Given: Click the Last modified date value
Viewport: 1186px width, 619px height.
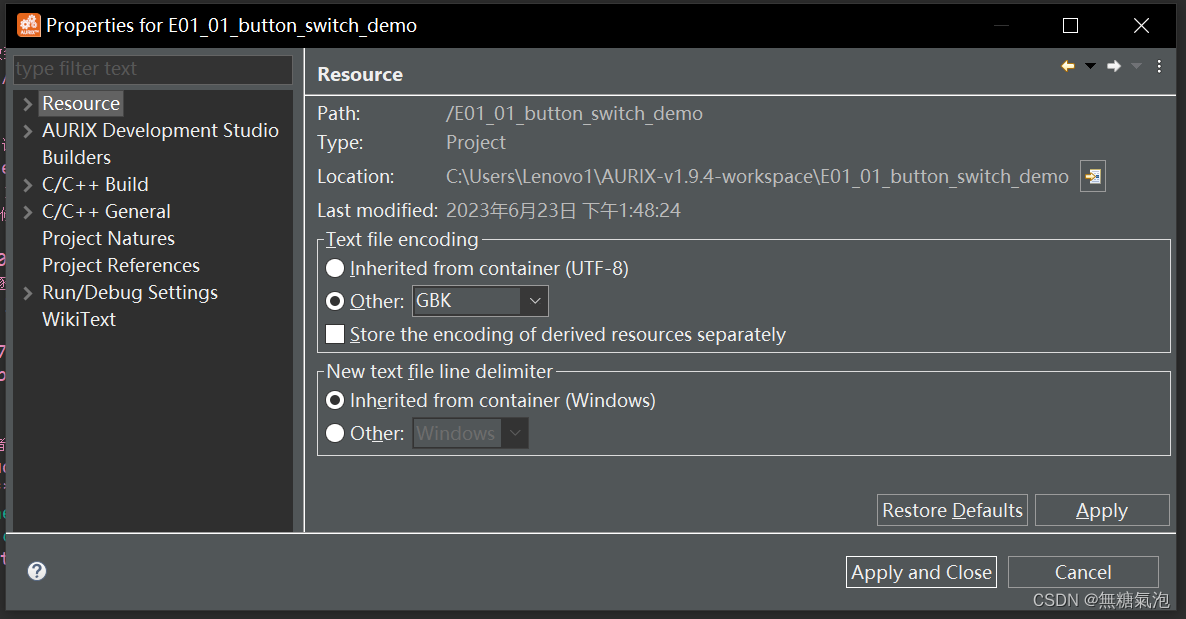Looking at the screenshot, I should click(x=564, y=210).
